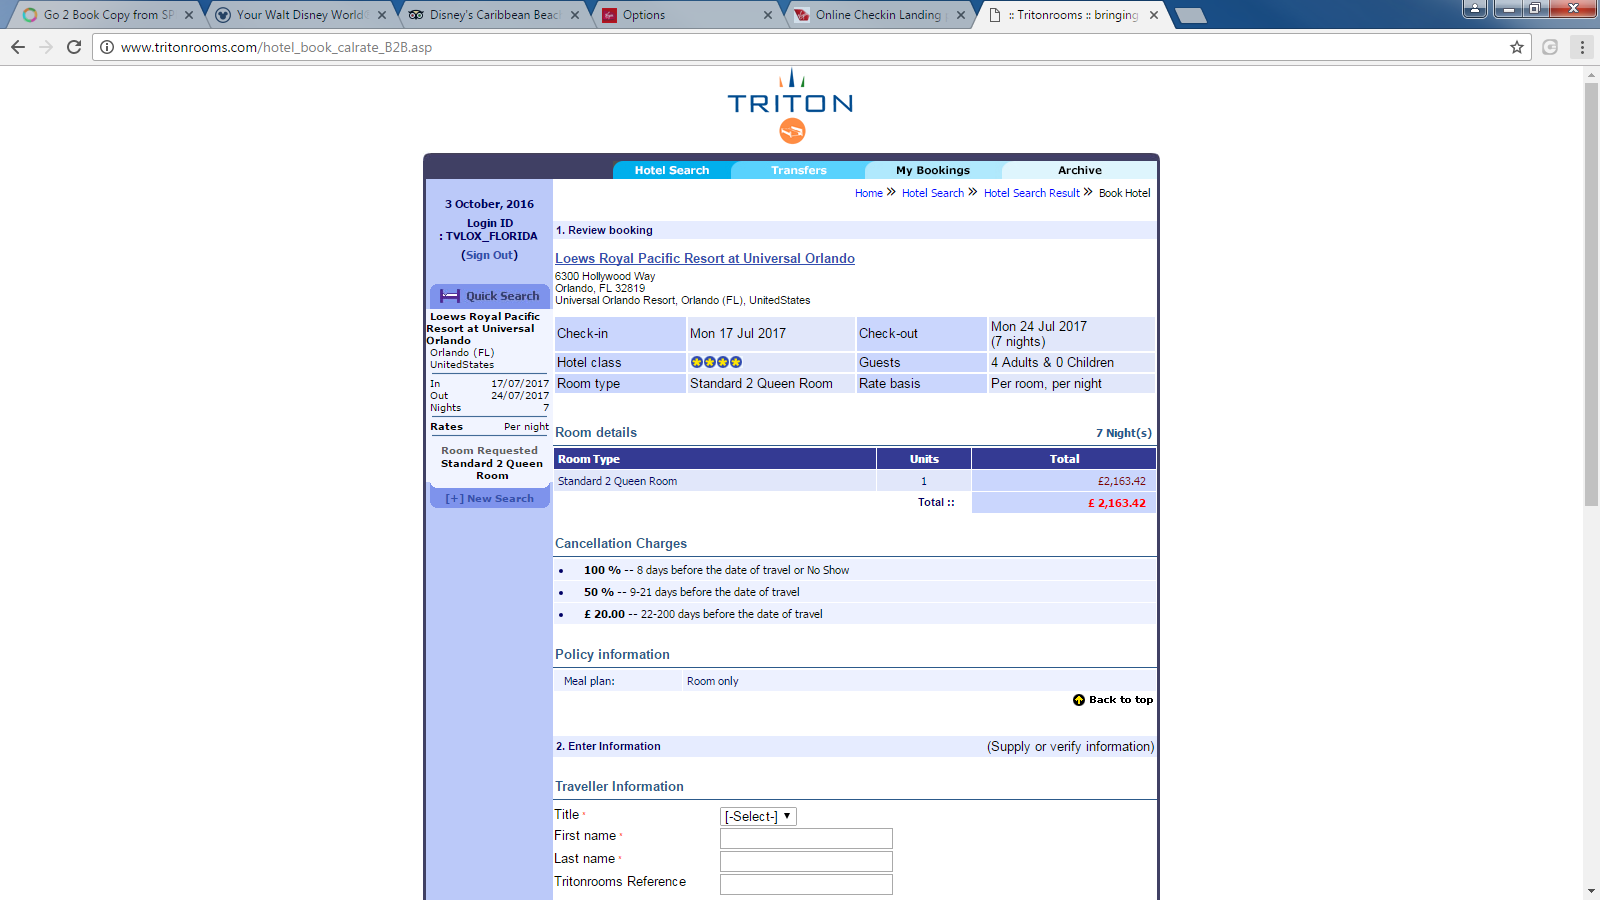Open a new browser tab
Screen dimensions: 1600x900
click(1191, 15)
